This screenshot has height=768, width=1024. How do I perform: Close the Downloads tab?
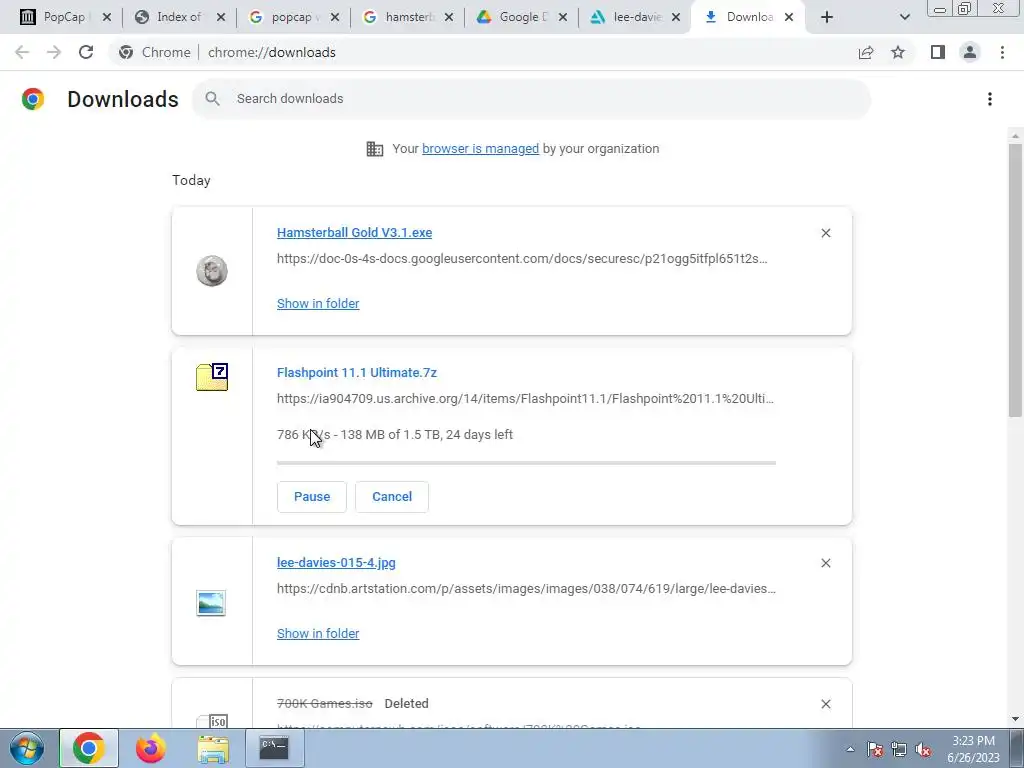[x=789, y=17]
